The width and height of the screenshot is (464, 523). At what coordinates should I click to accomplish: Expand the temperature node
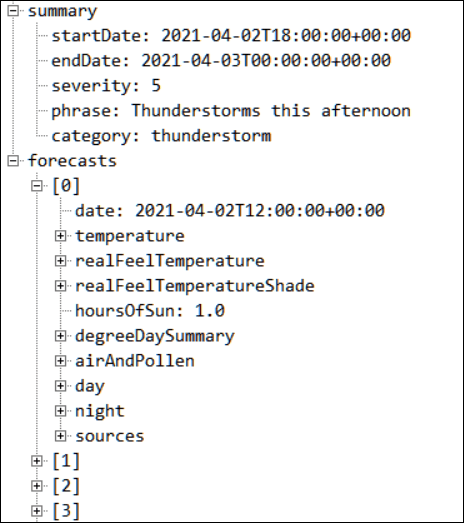tap(60, 236)
